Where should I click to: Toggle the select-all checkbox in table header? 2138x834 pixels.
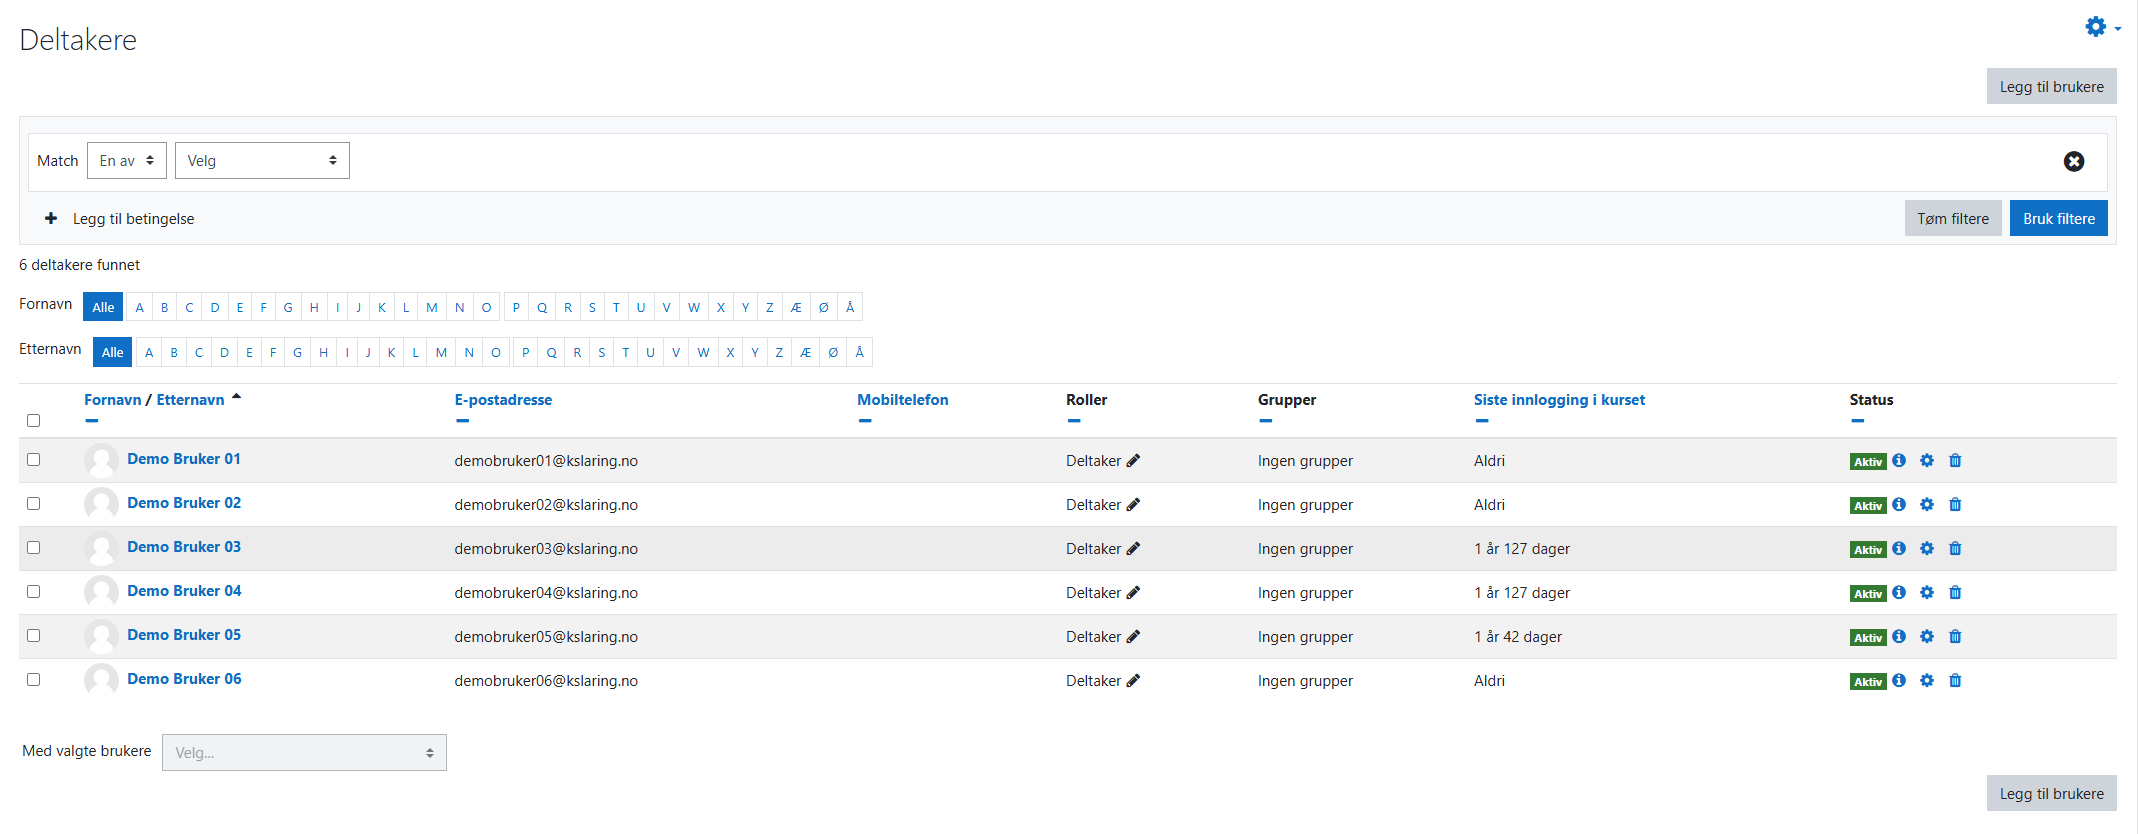(x=34, y=421)
